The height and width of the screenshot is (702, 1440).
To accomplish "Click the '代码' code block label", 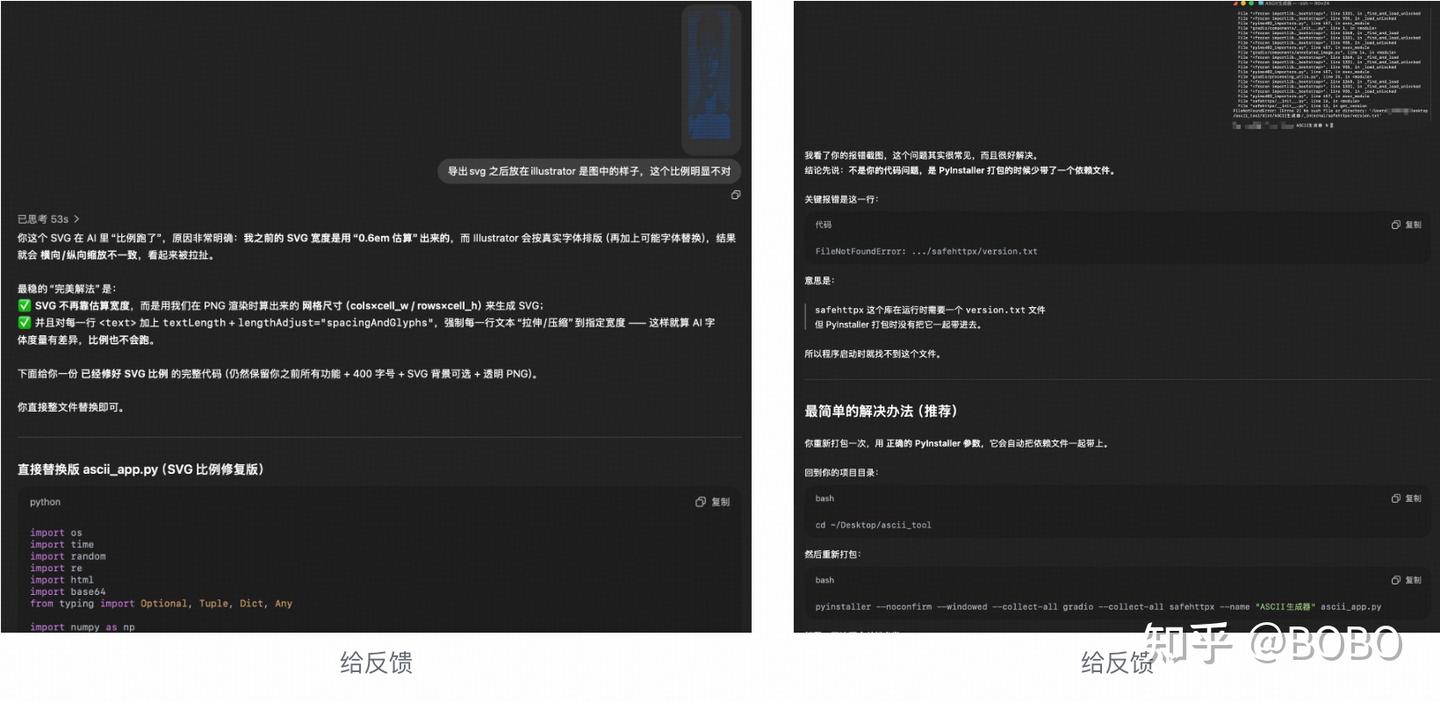I will coord(823,225).
